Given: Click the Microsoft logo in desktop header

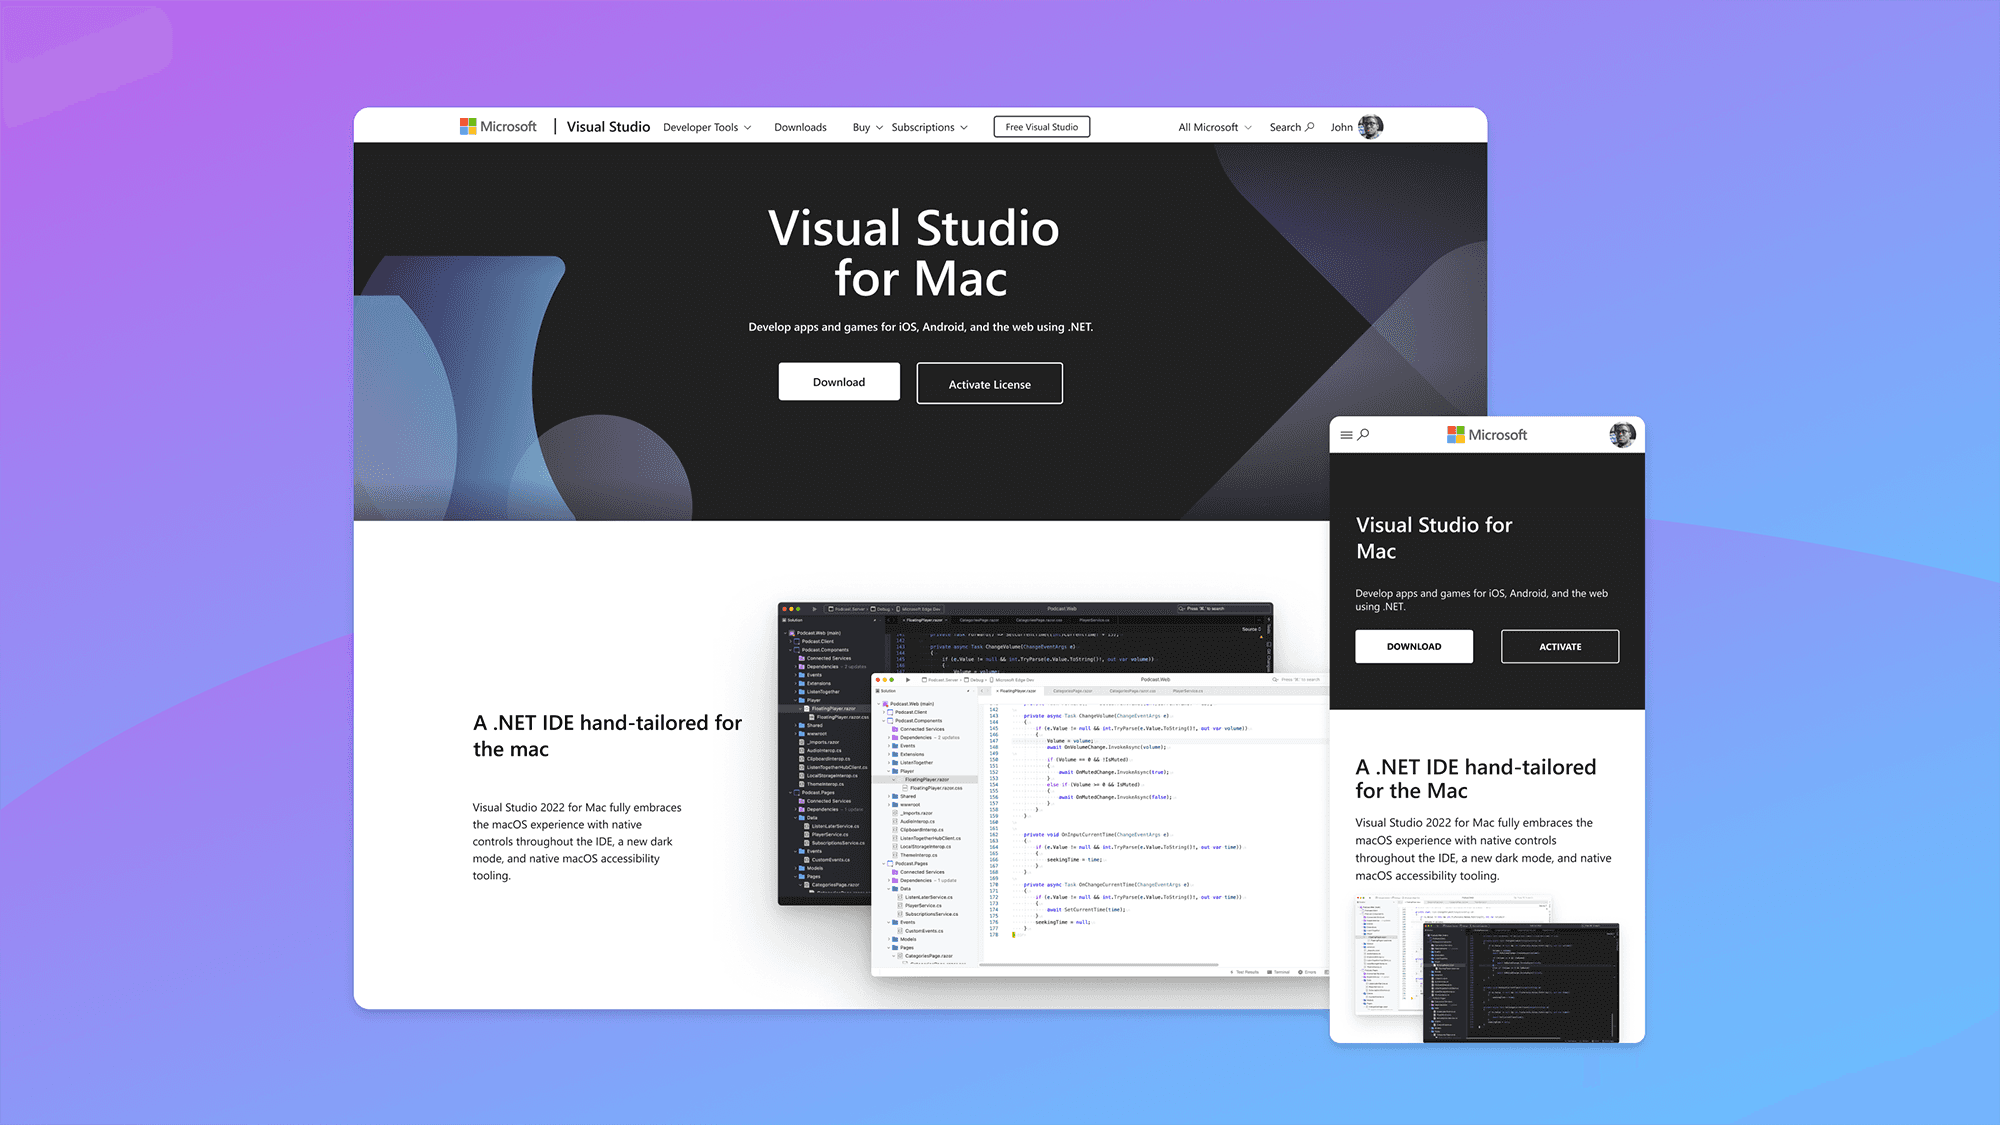Looking at the screenshot, I should (498, 127).
